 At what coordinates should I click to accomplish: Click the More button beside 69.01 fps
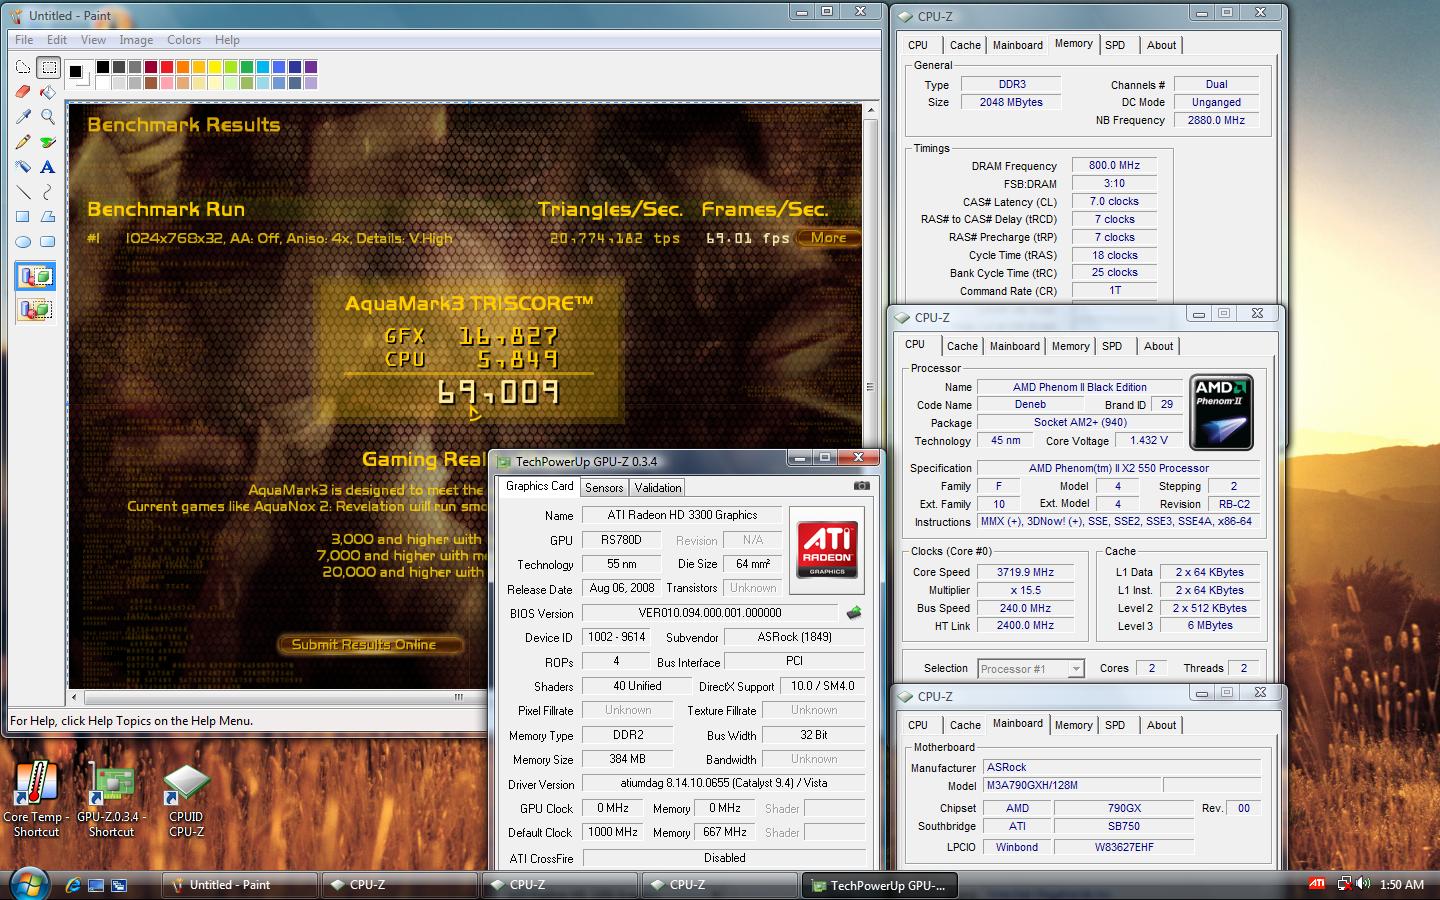coord(828,238)
